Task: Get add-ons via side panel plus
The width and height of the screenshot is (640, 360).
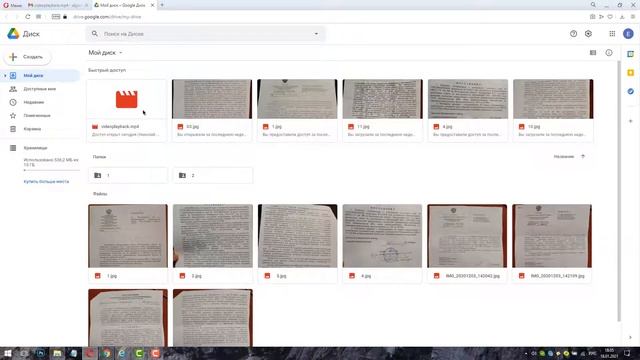Action: (x=631, y=121)
